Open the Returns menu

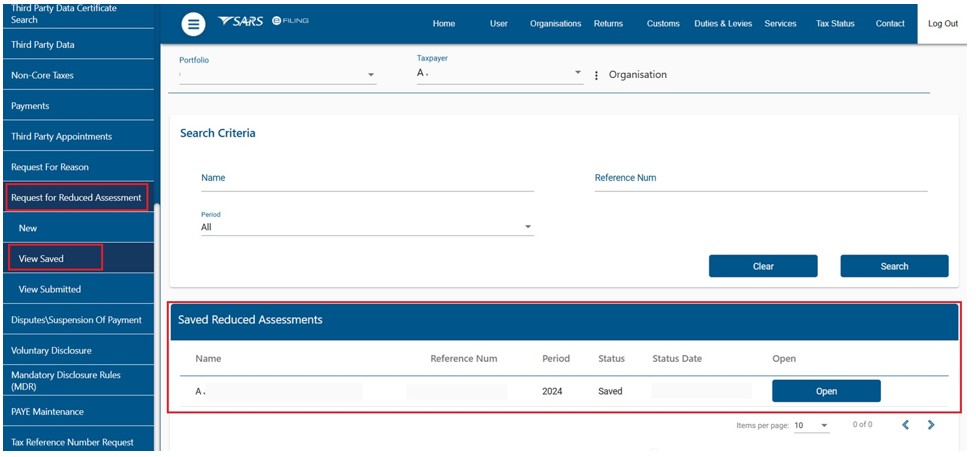point(608,24)
